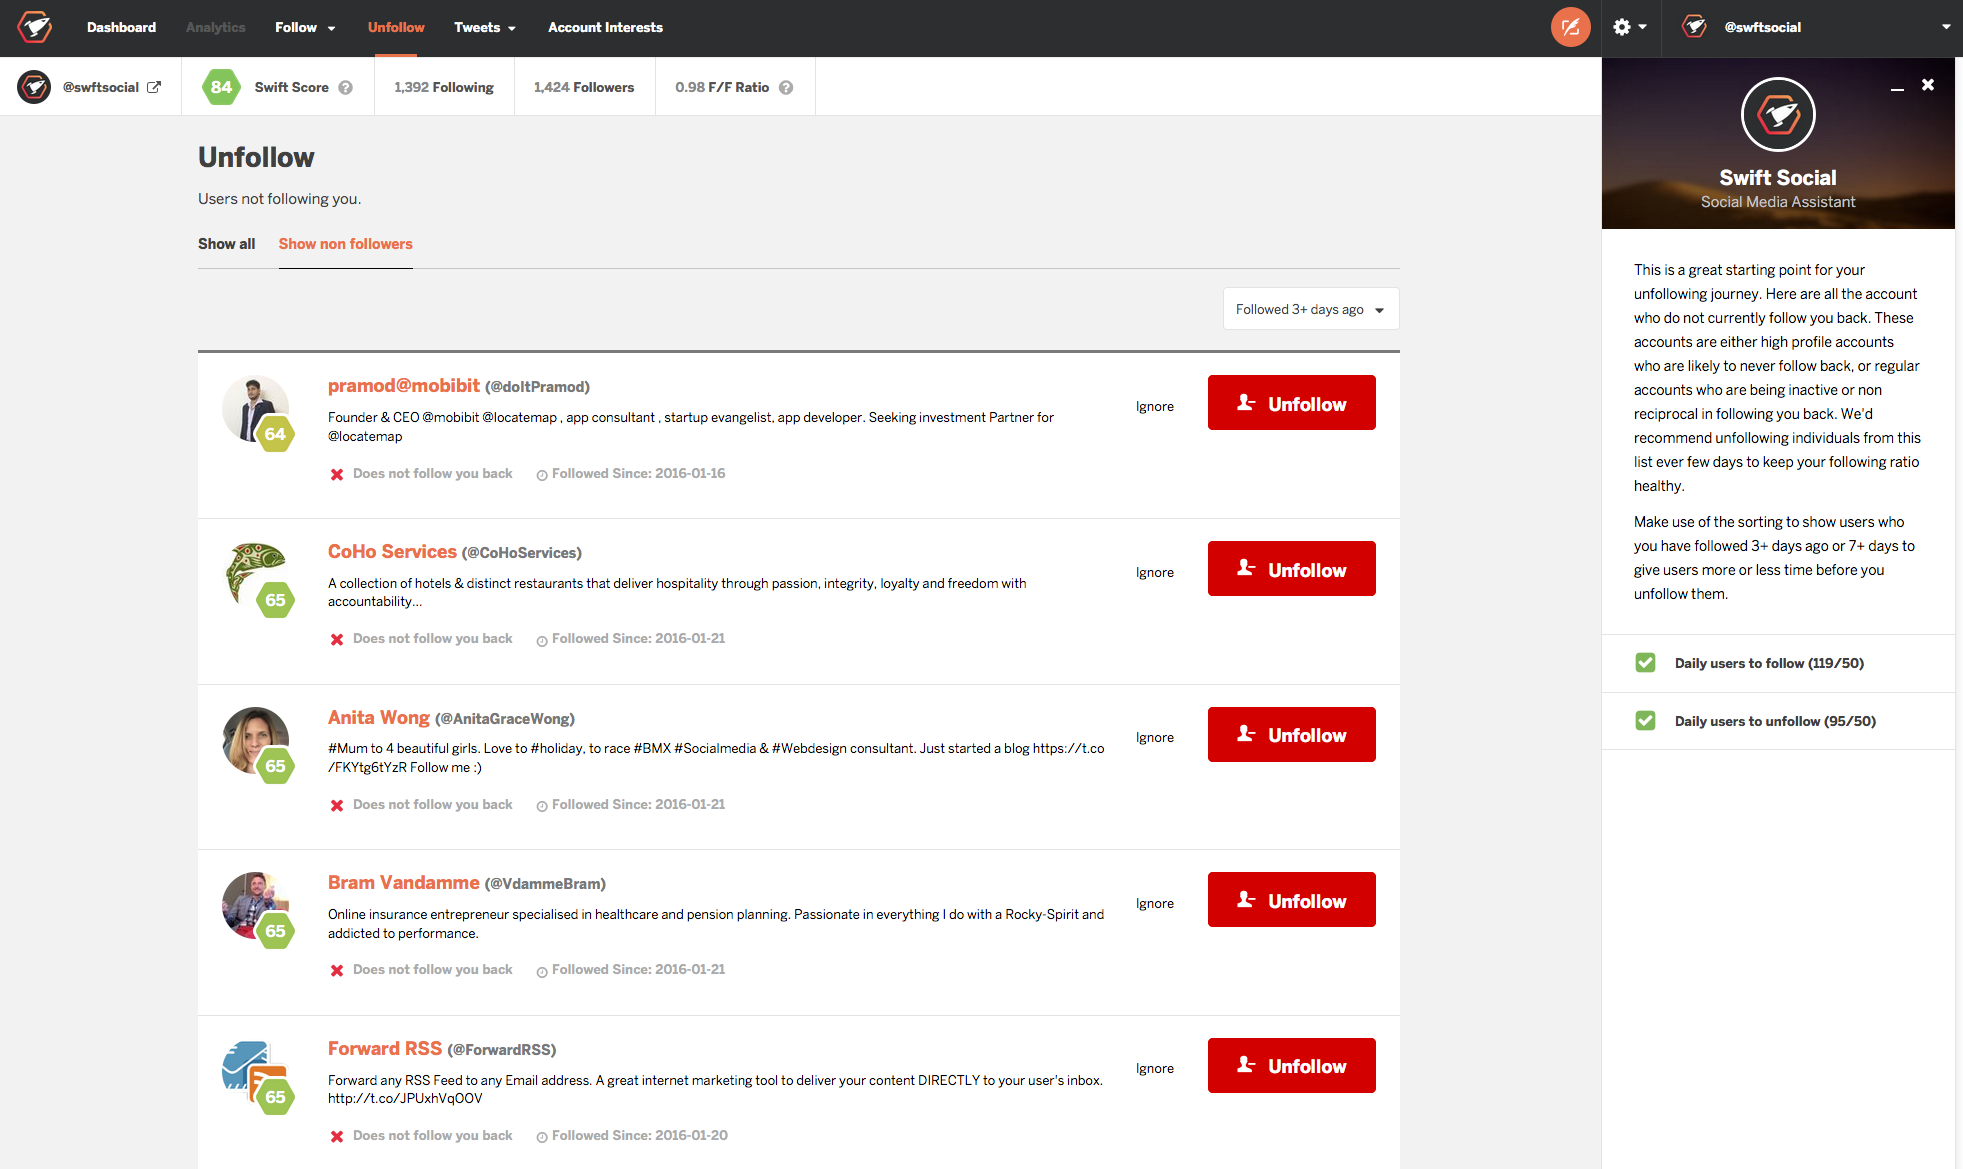Click the red X non-follower icon on pramod's row

337,474
